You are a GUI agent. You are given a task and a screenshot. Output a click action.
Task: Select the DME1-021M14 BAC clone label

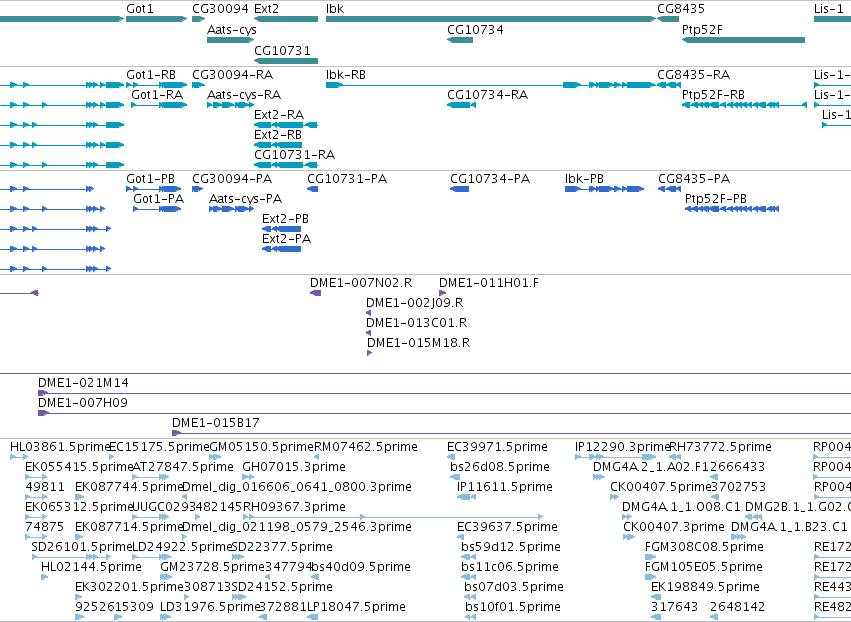pos(83,383)
